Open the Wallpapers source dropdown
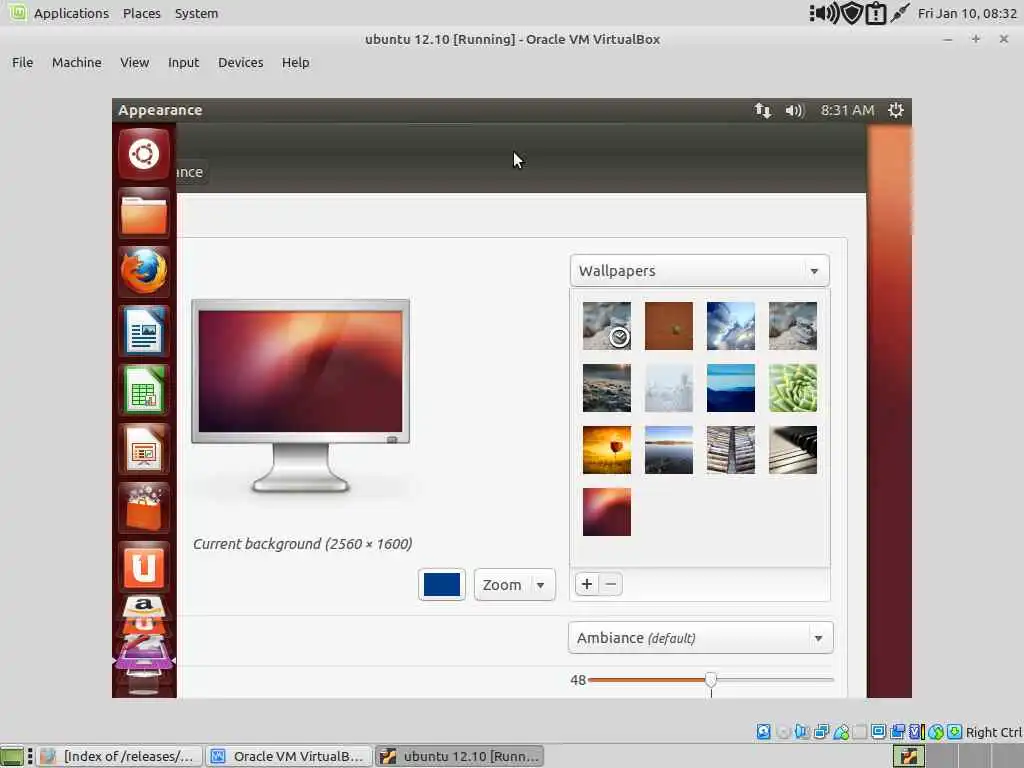 coord(699,270)
